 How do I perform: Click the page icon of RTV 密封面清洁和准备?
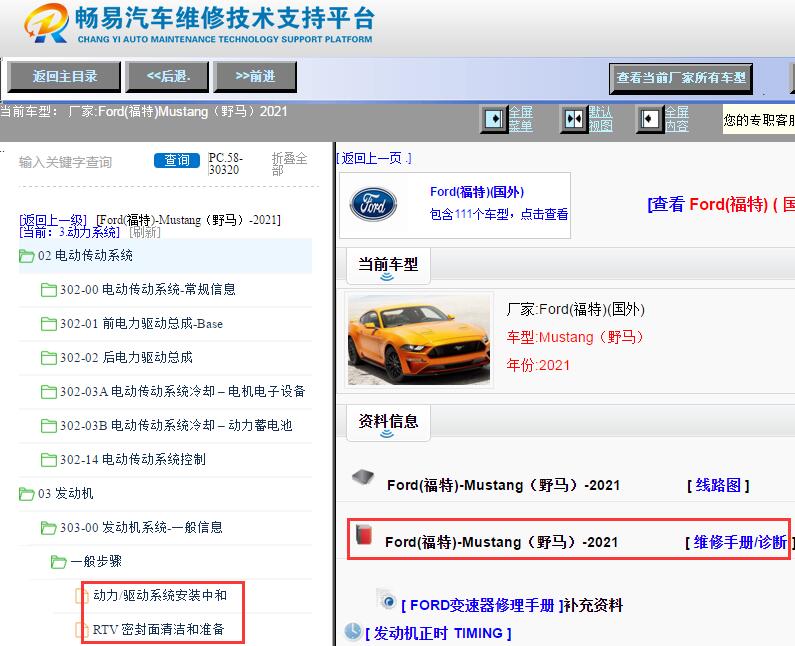(81, 630)
